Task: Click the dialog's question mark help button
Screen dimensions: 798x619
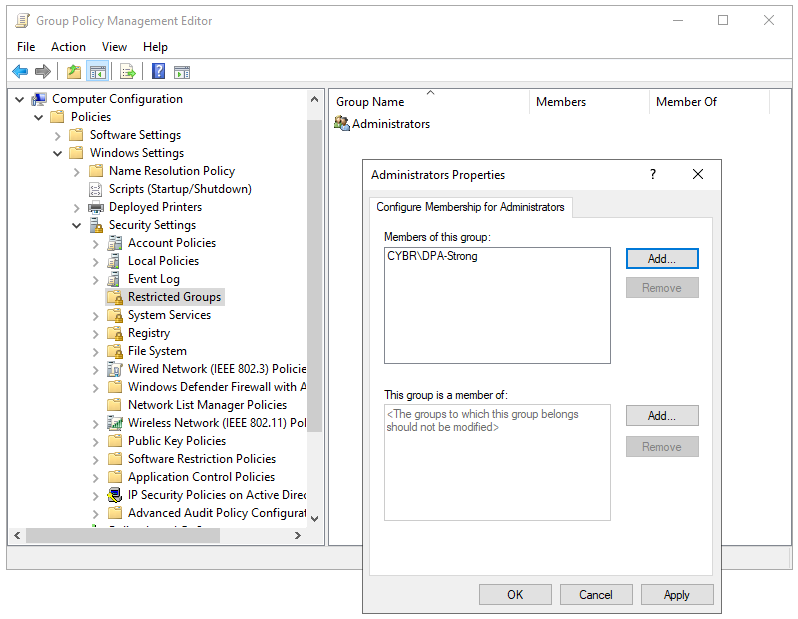Action: (653, 174)
